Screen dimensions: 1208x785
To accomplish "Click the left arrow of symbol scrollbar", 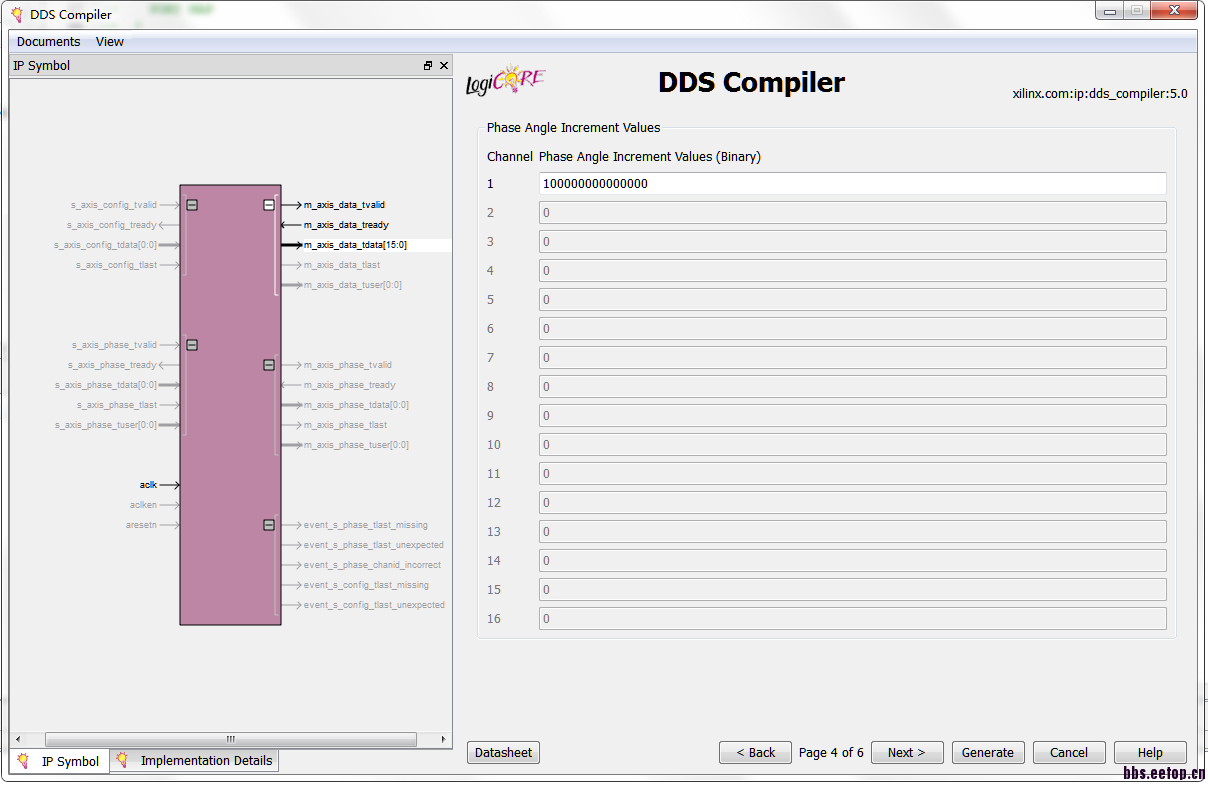I will click(17, 739).
